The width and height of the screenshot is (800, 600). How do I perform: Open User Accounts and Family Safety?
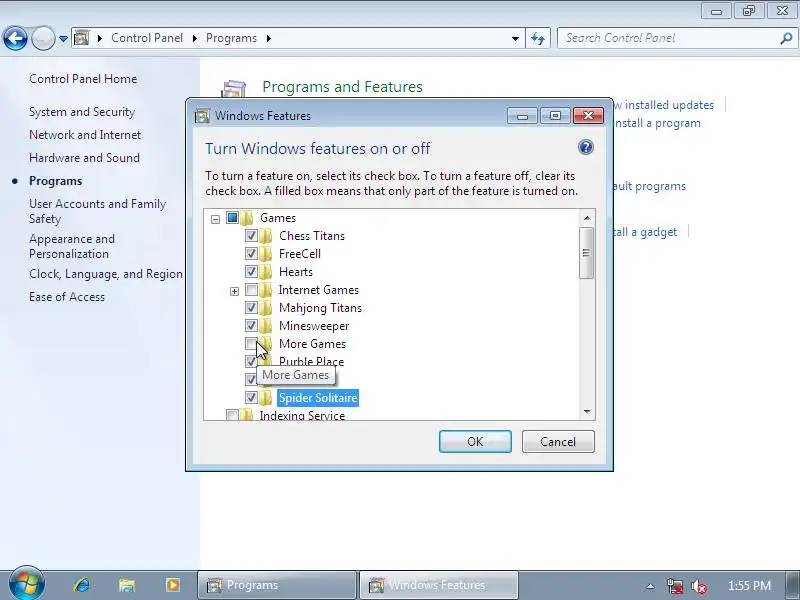pyautogui.click(x=97, y=211)
